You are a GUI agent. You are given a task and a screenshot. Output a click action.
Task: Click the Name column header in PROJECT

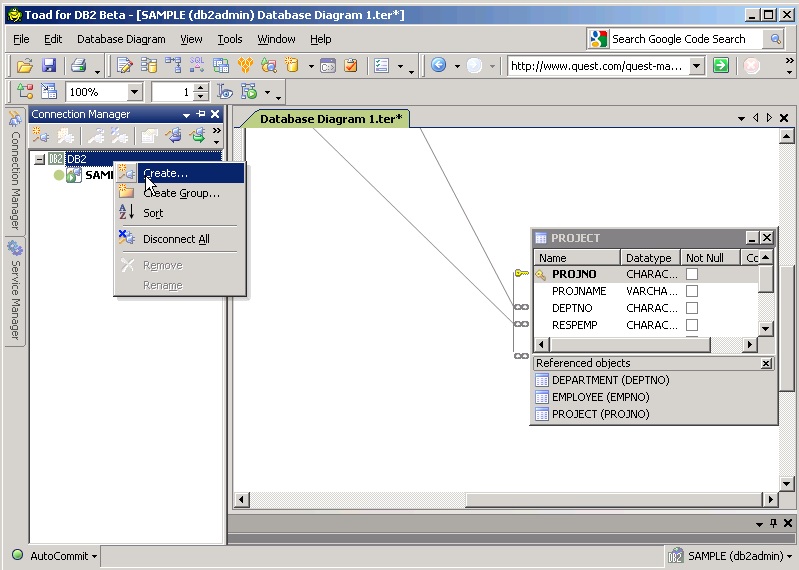[577, 258]
